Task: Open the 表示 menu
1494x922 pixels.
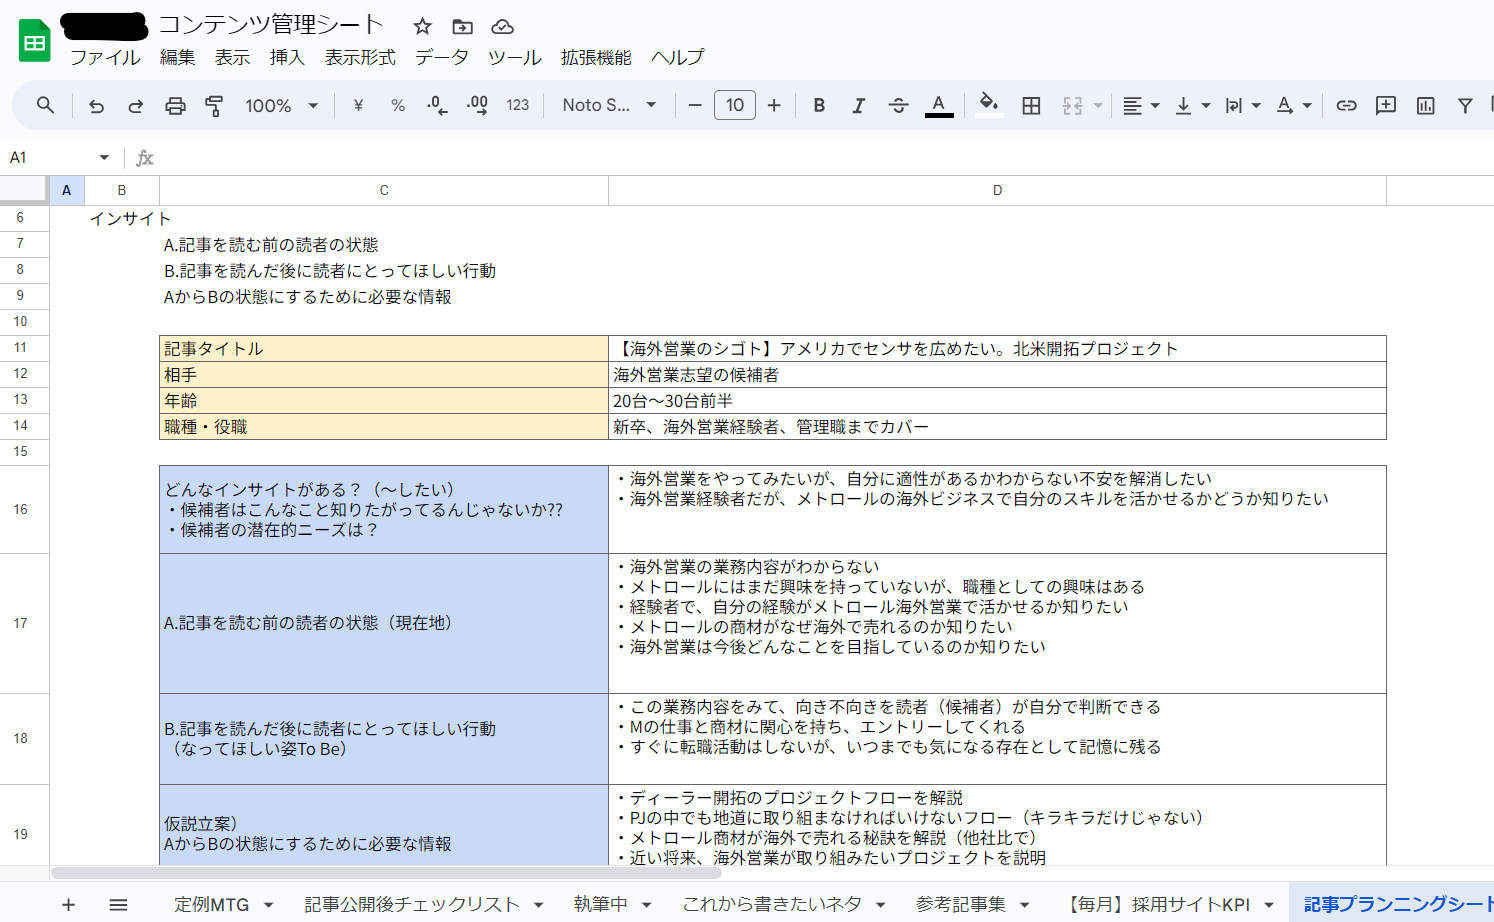Action: tap(232, 57)
